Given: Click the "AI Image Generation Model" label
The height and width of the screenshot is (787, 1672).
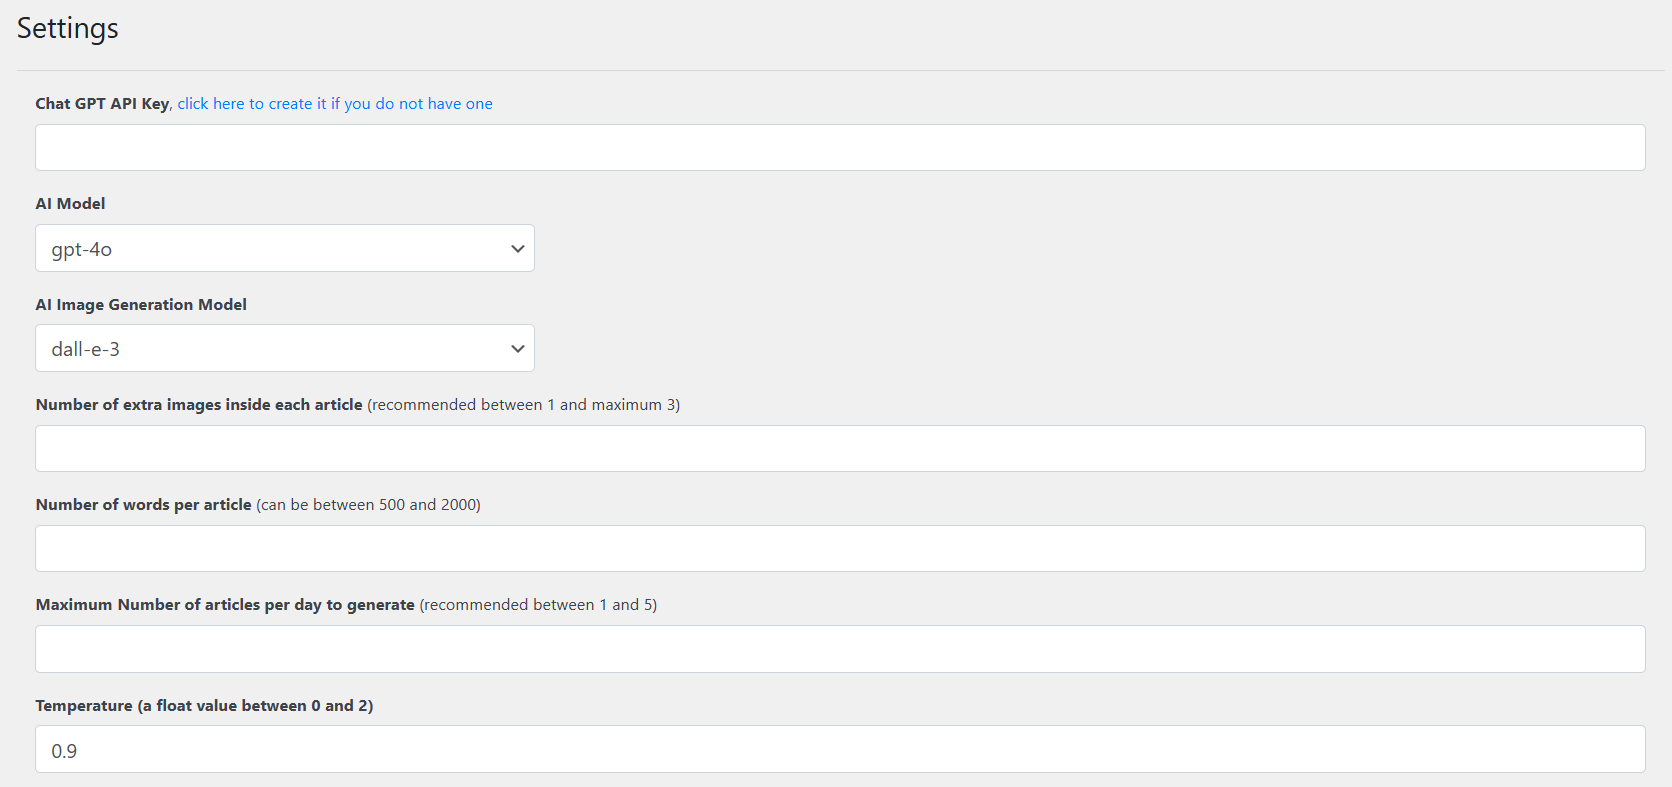Looking at the screenshot, I should [x=141, y=305].
